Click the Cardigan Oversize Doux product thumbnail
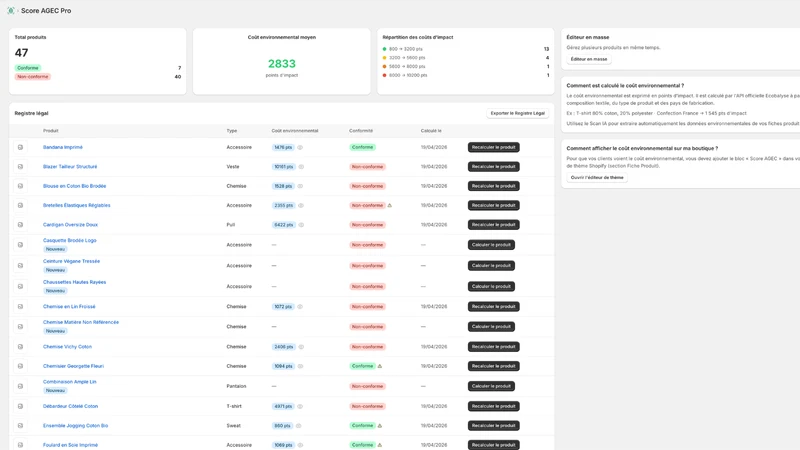Screen dimensions: 800x450 click(x=20, y=225)
